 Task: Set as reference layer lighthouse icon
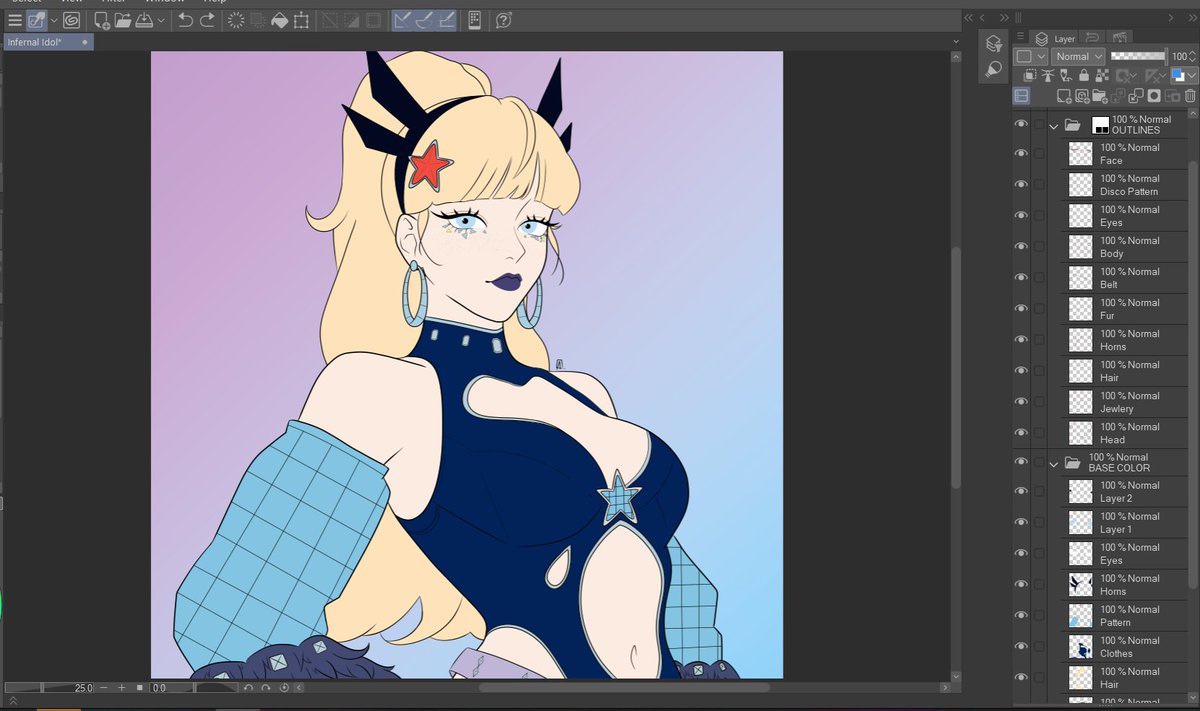click(x=1048, y=75)
